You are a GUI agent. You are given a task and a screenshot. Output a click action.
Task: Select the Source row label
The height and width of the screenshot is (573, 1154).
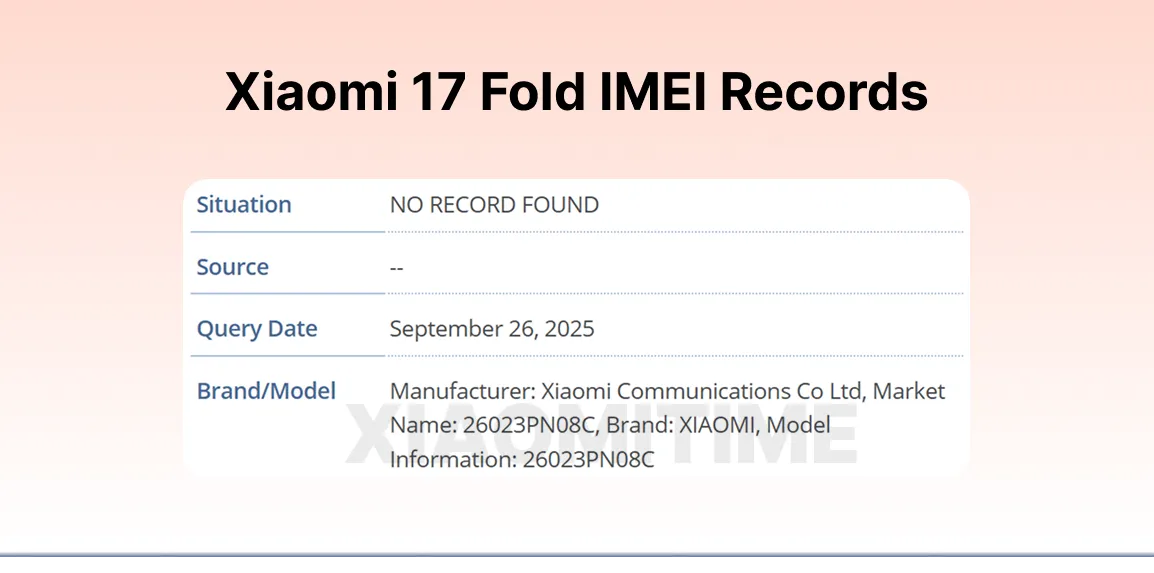(x=232, y=267)
